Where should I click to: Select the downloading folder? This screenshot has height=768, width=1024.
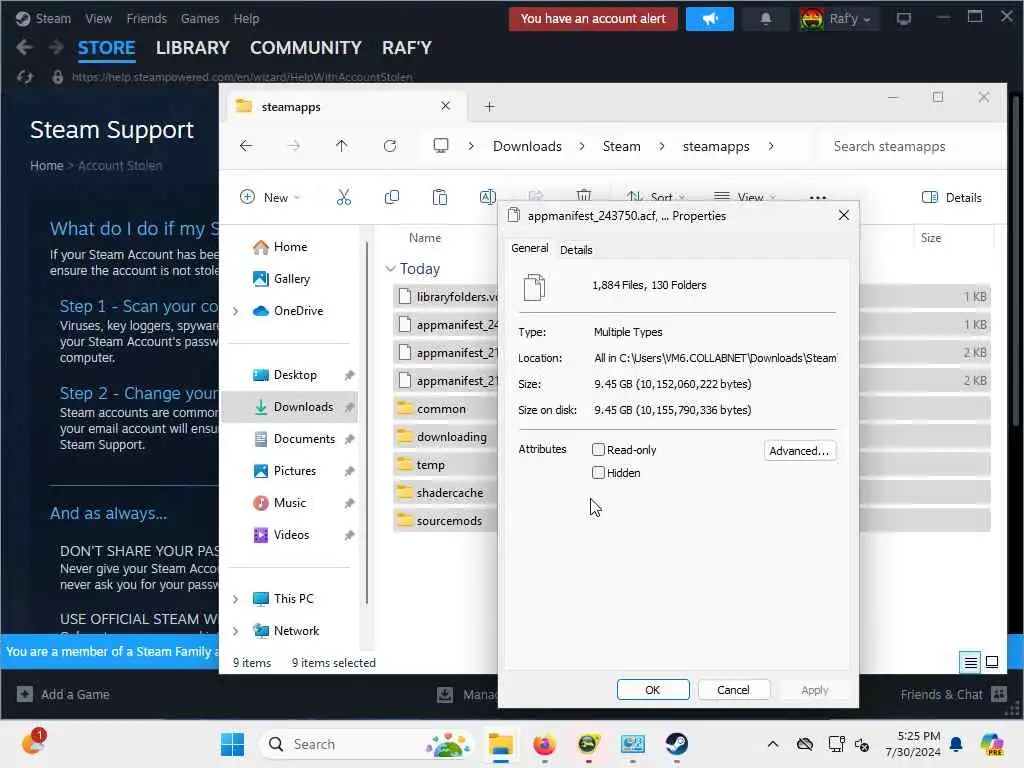tap(451, 437)
